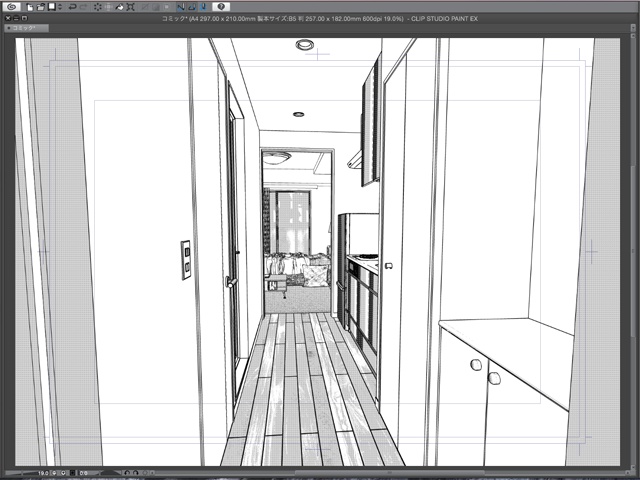Clear outside the selection
640x480 pixels.
point(109,7)
